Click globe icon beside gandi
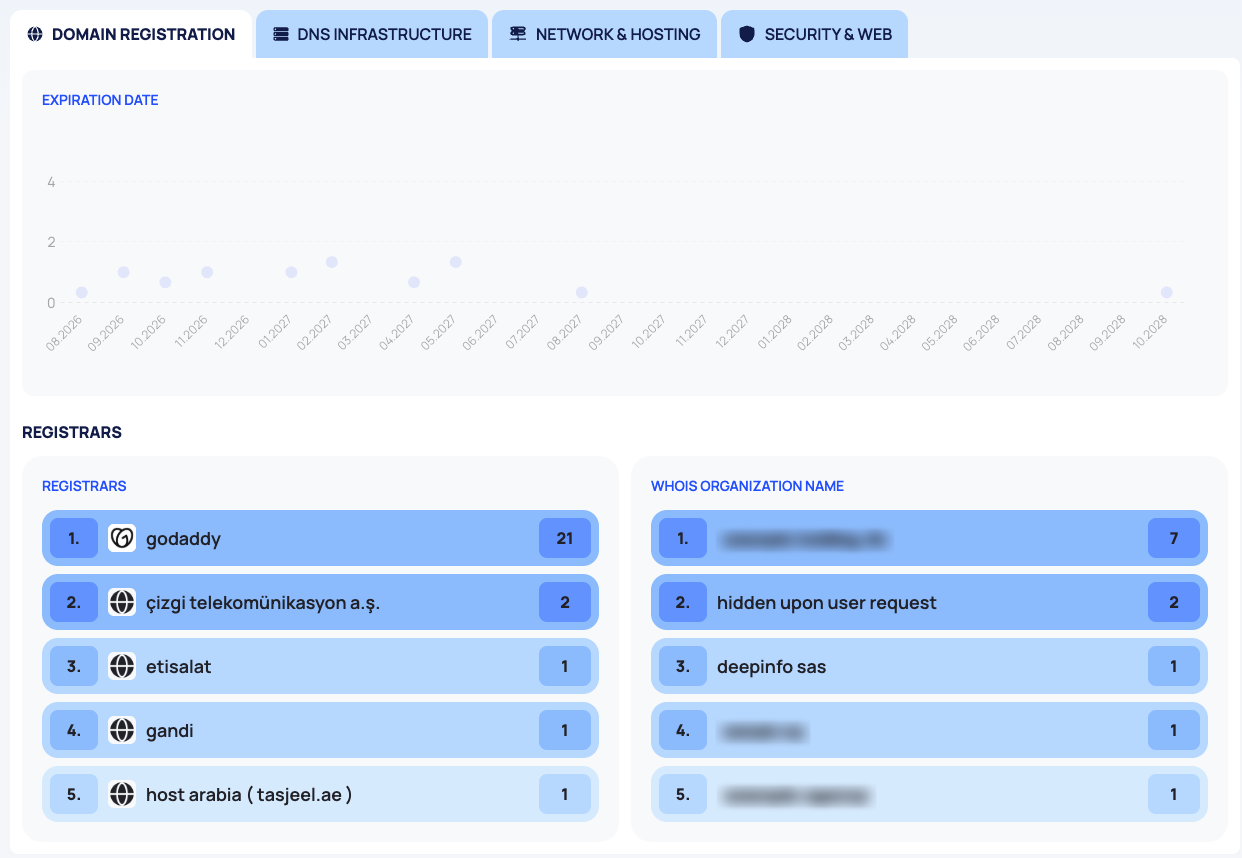 122,730
